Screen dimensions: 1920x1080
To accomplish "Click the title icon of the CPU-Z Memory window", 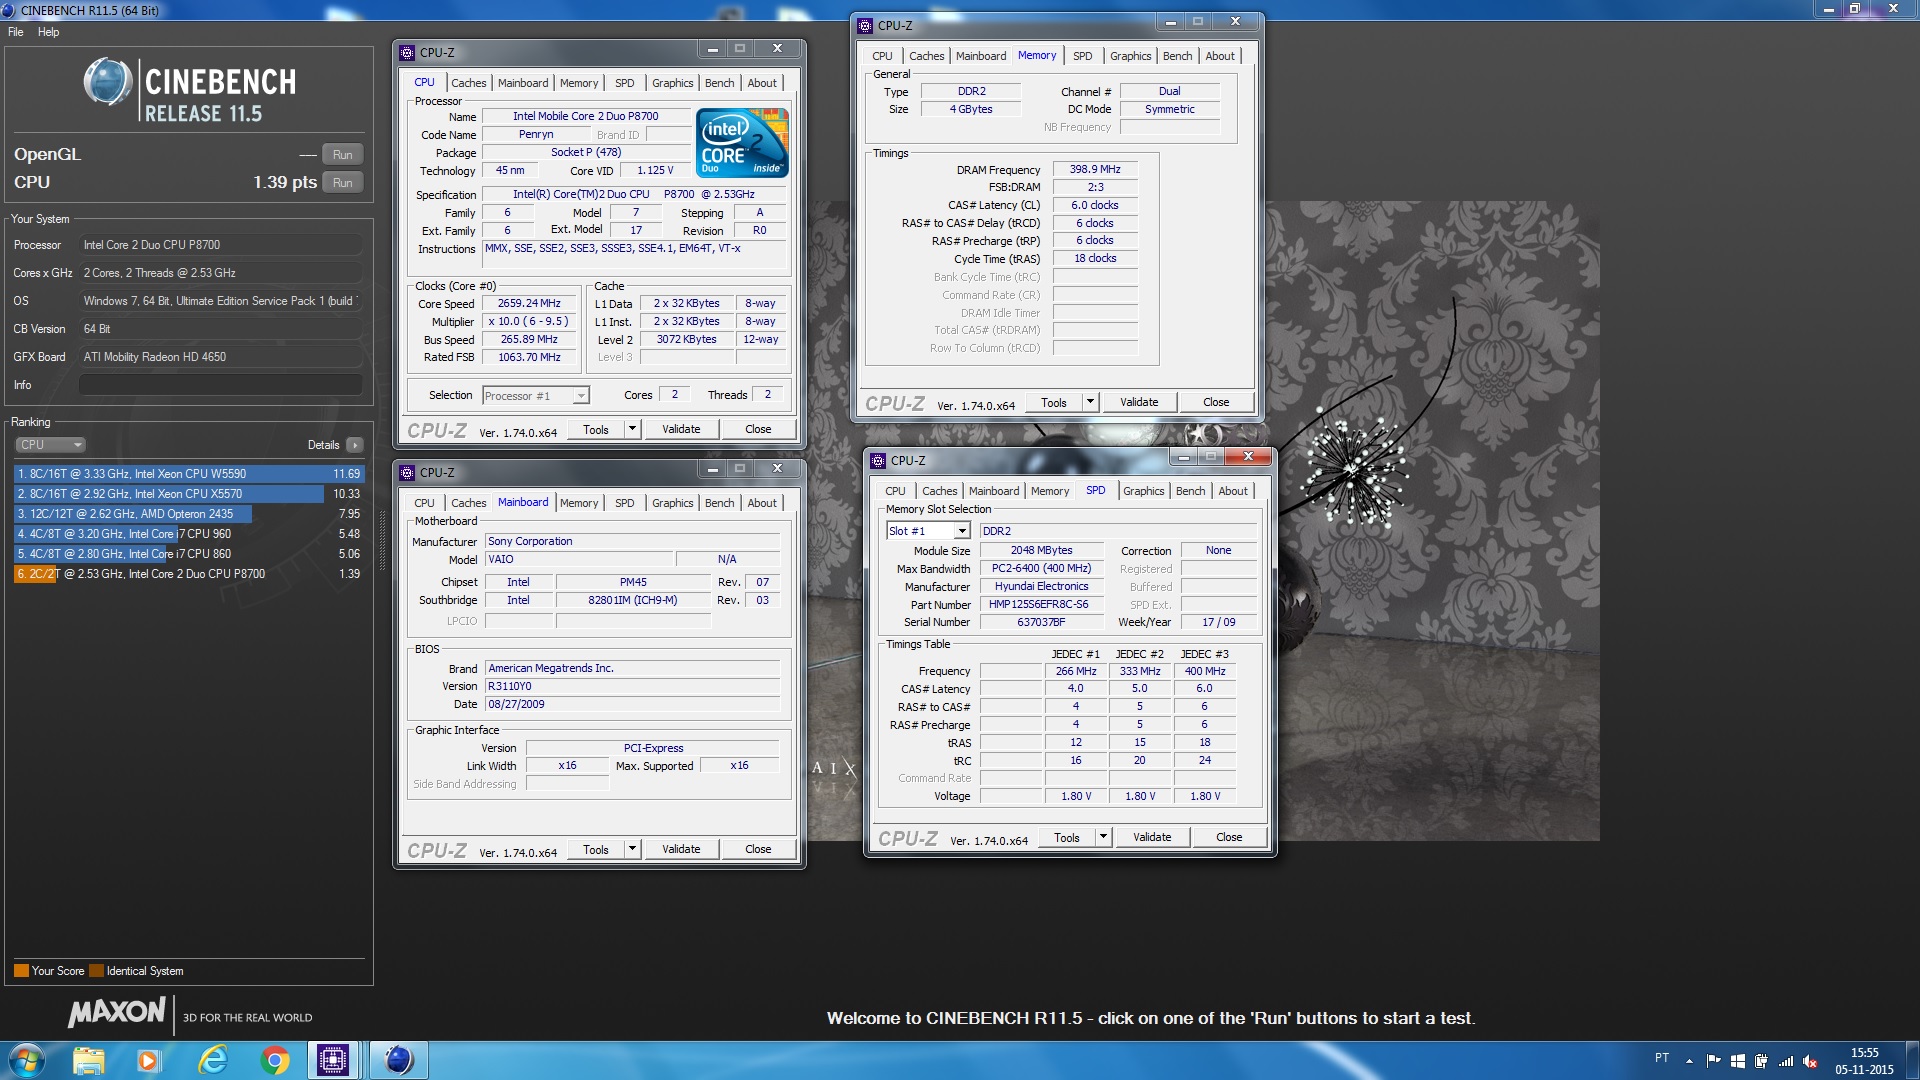I will pos(865,26).
